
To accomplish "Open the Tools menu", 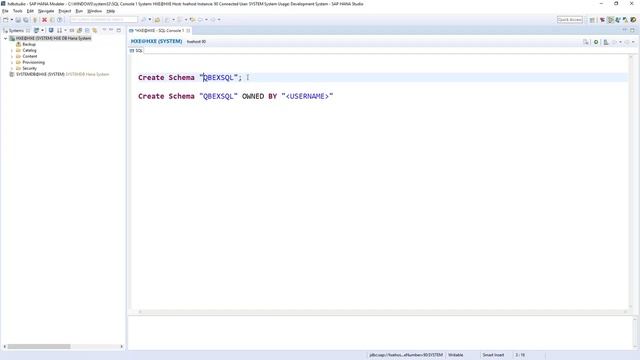I will [x=18, y=11].
